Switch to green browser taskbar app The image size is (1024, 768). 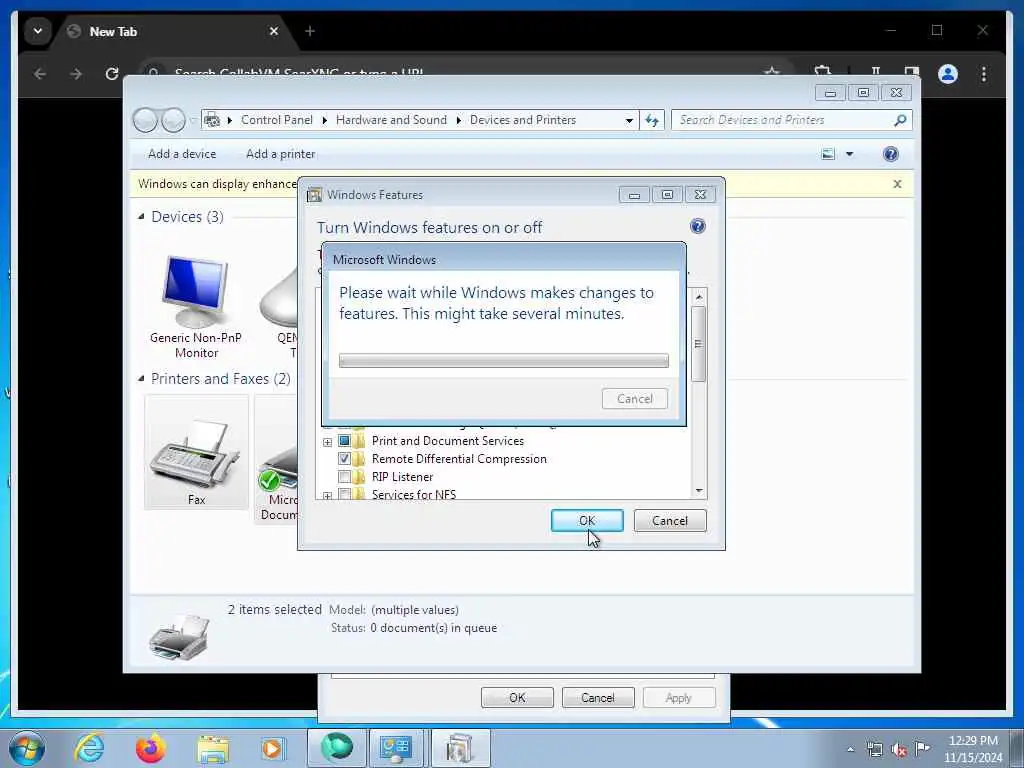click(x=336, y=748)
